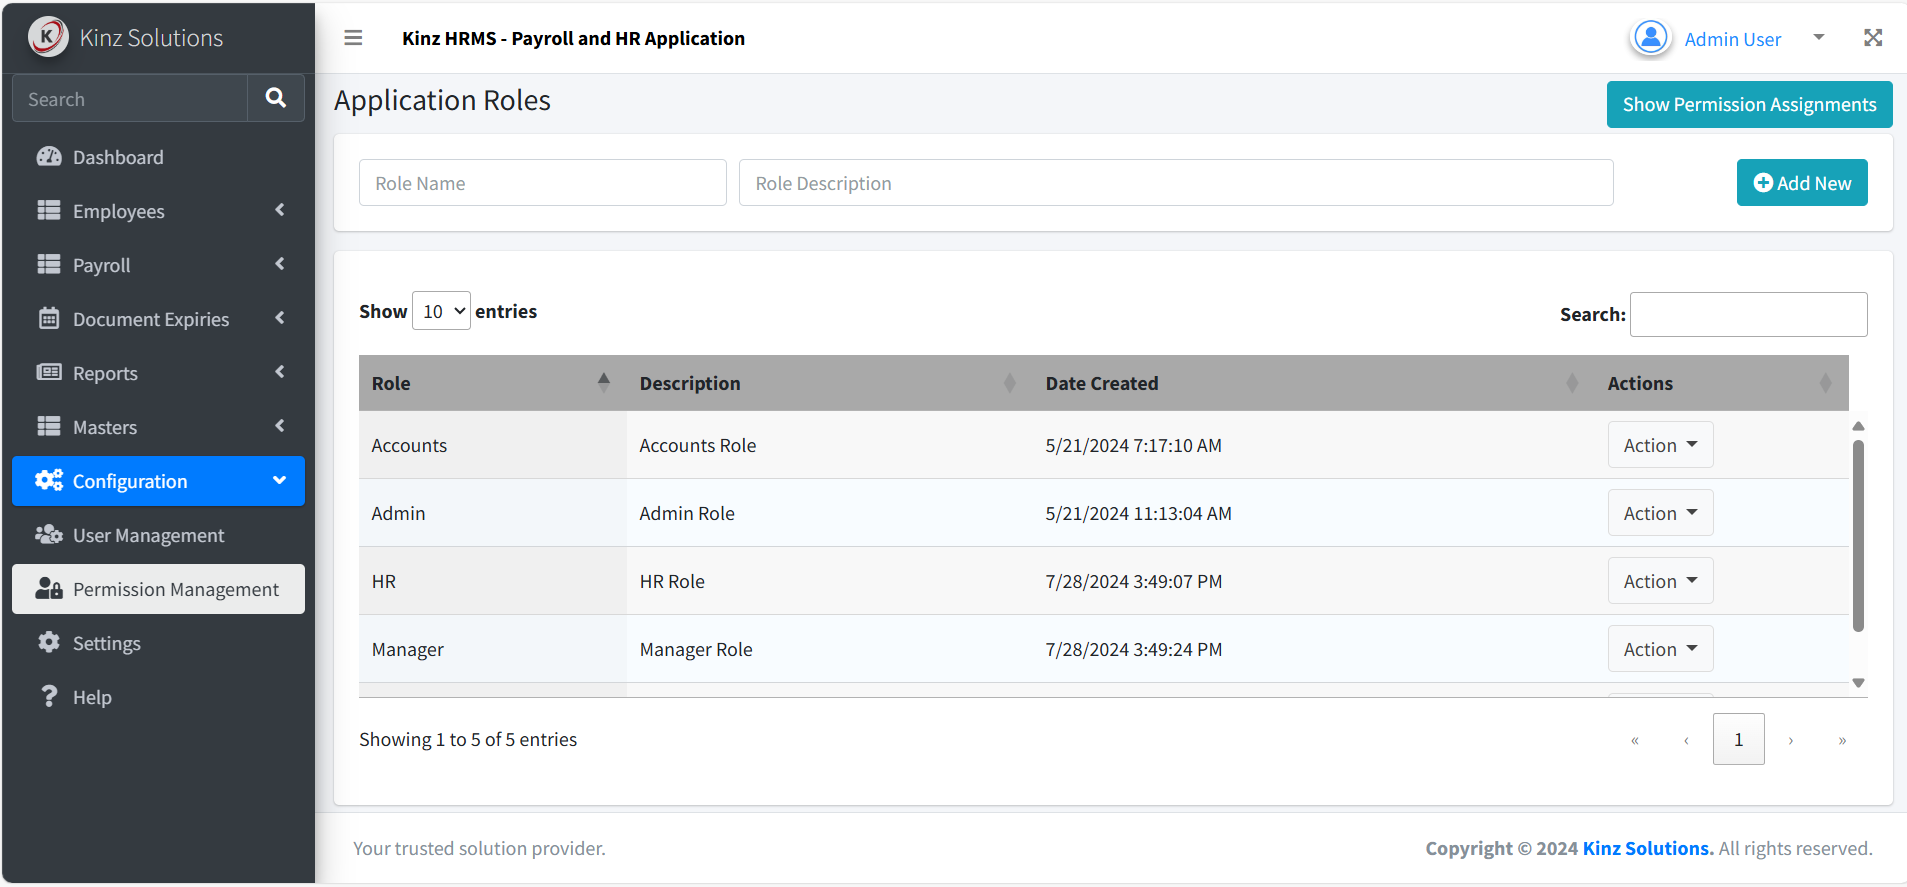Viewport: 1907px width, 887px height.
Task: Open the Admin User dropdown caret
Action: (1819, 38)
